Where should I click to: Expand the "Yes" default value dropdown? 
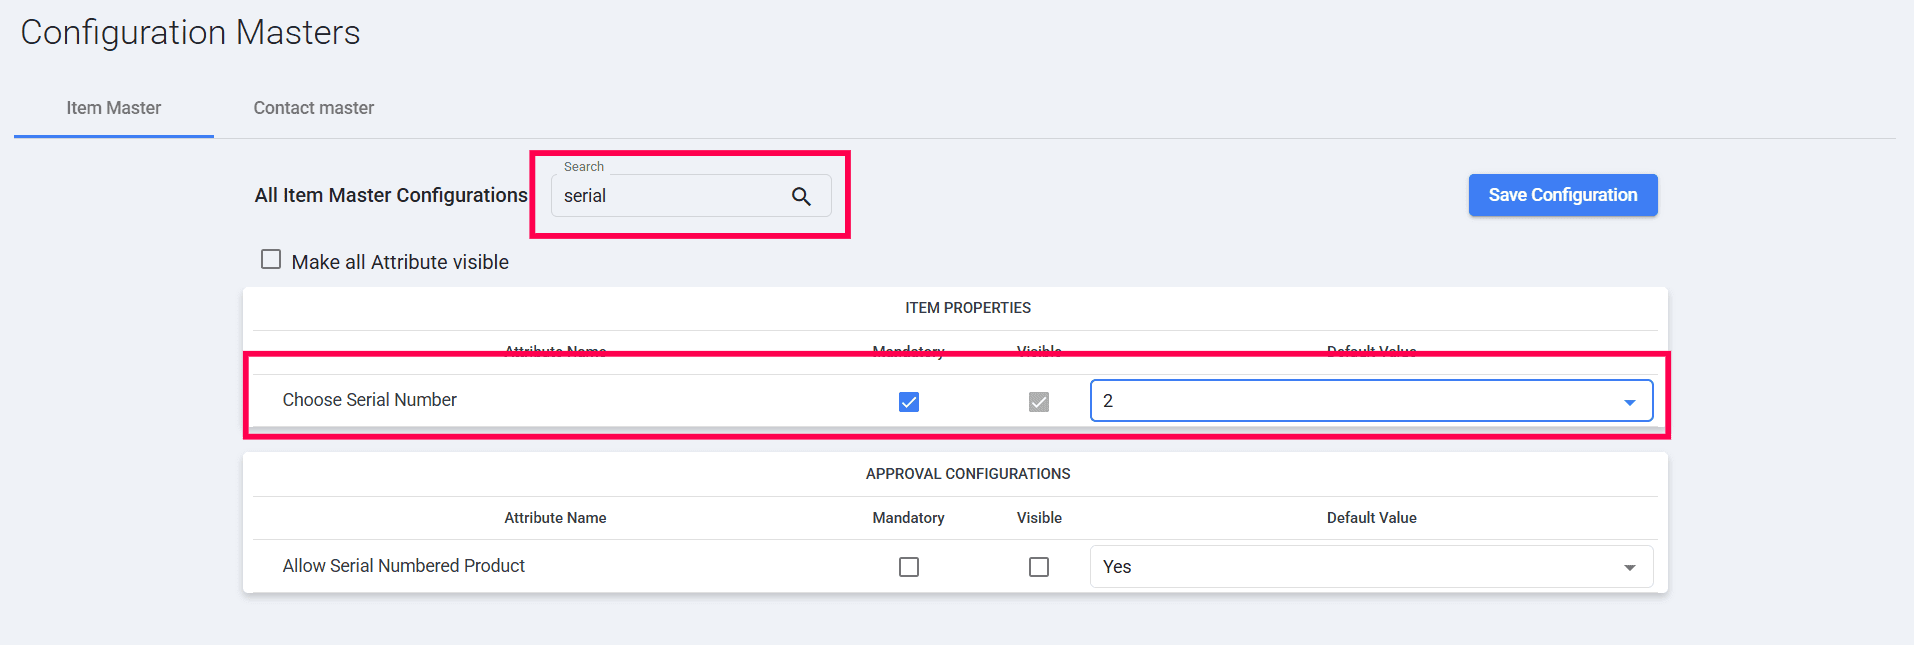coord(1370,567)
